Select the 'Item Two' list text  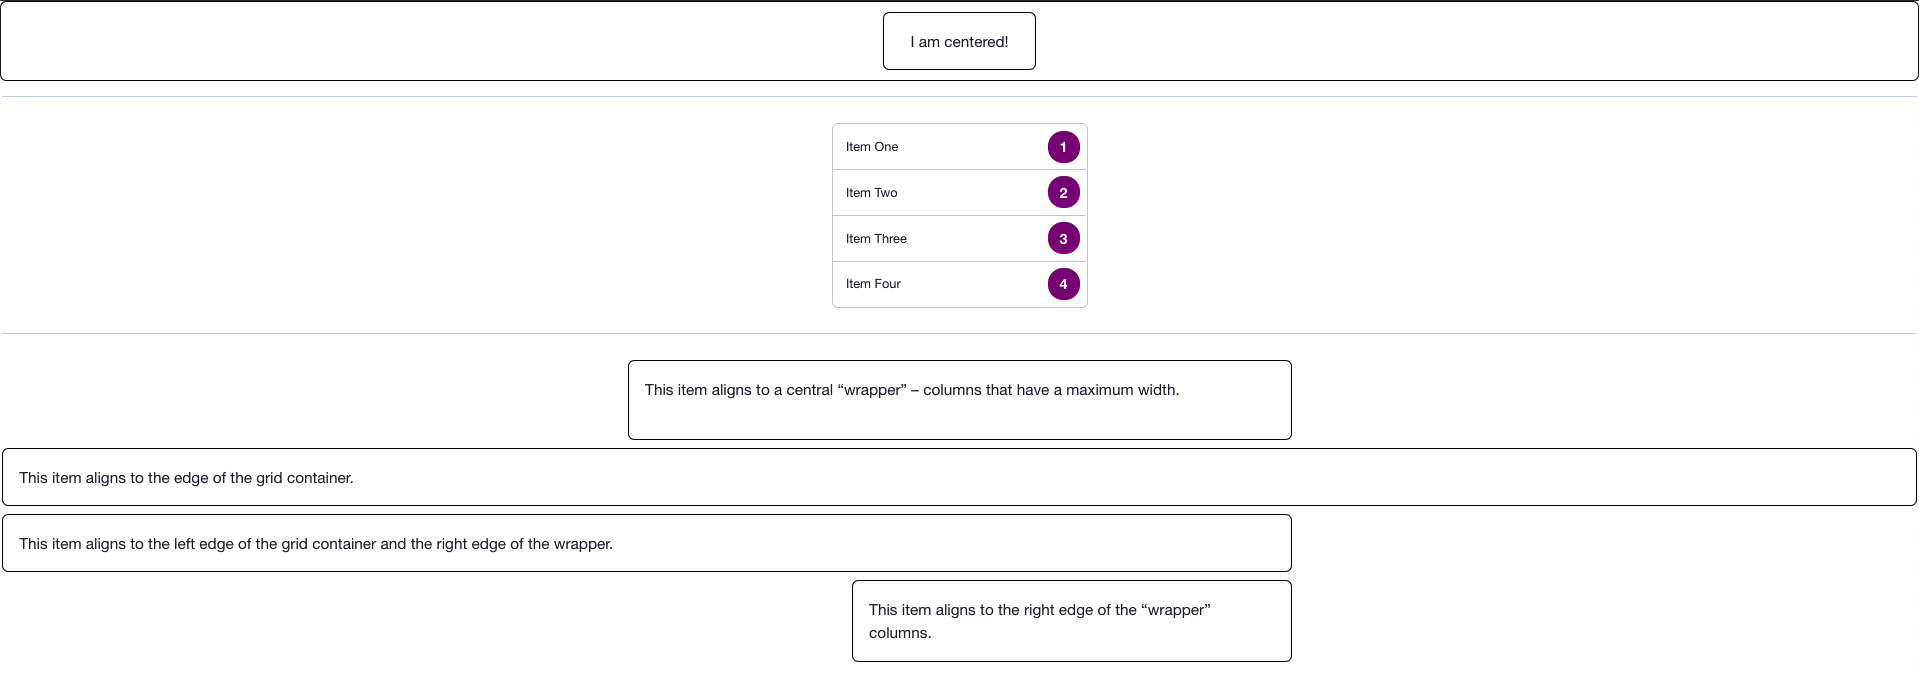tap(872, 193)
